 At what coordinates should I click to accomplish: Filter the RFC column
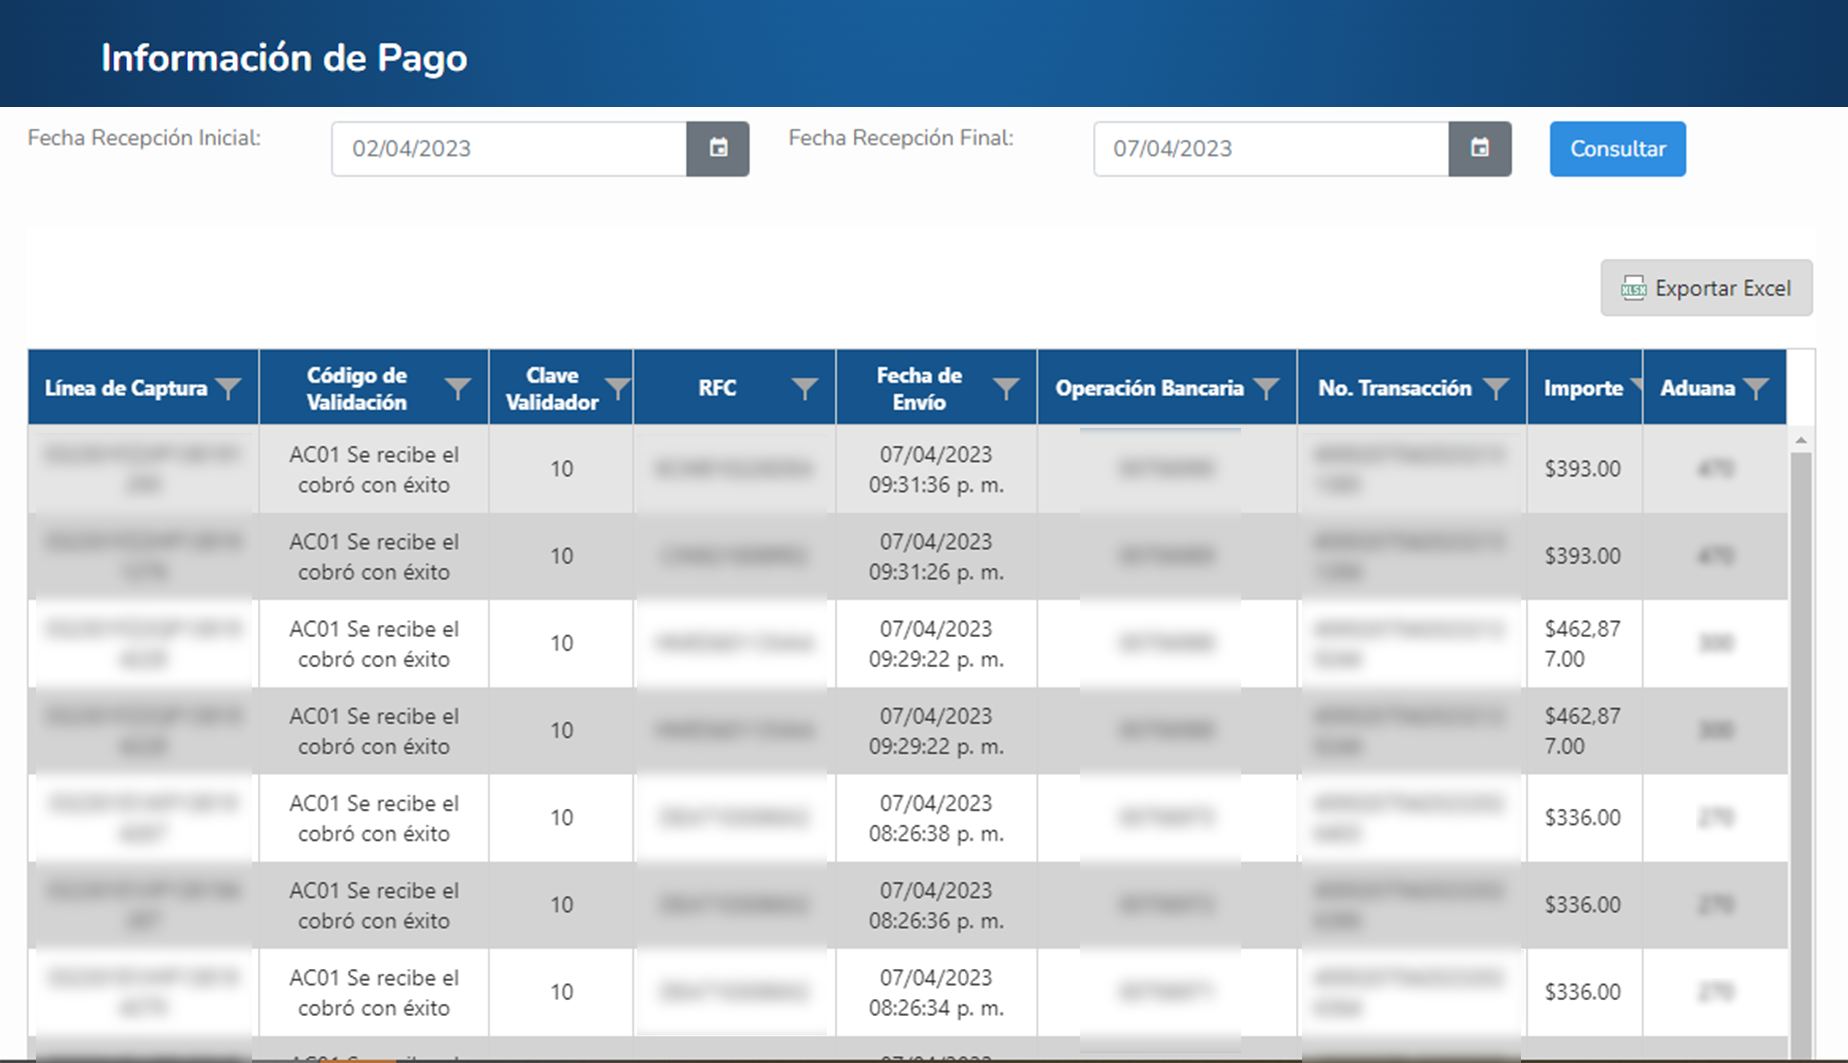click(x=805, y=388)
